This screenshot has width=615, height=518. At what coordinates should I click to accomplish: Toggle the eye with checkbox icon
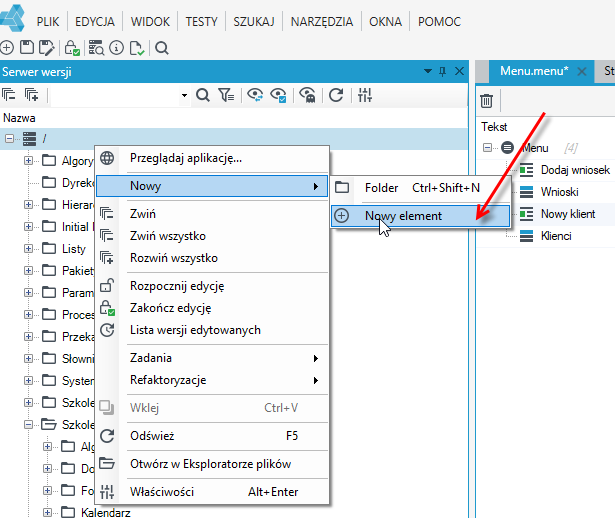(278, 95)
